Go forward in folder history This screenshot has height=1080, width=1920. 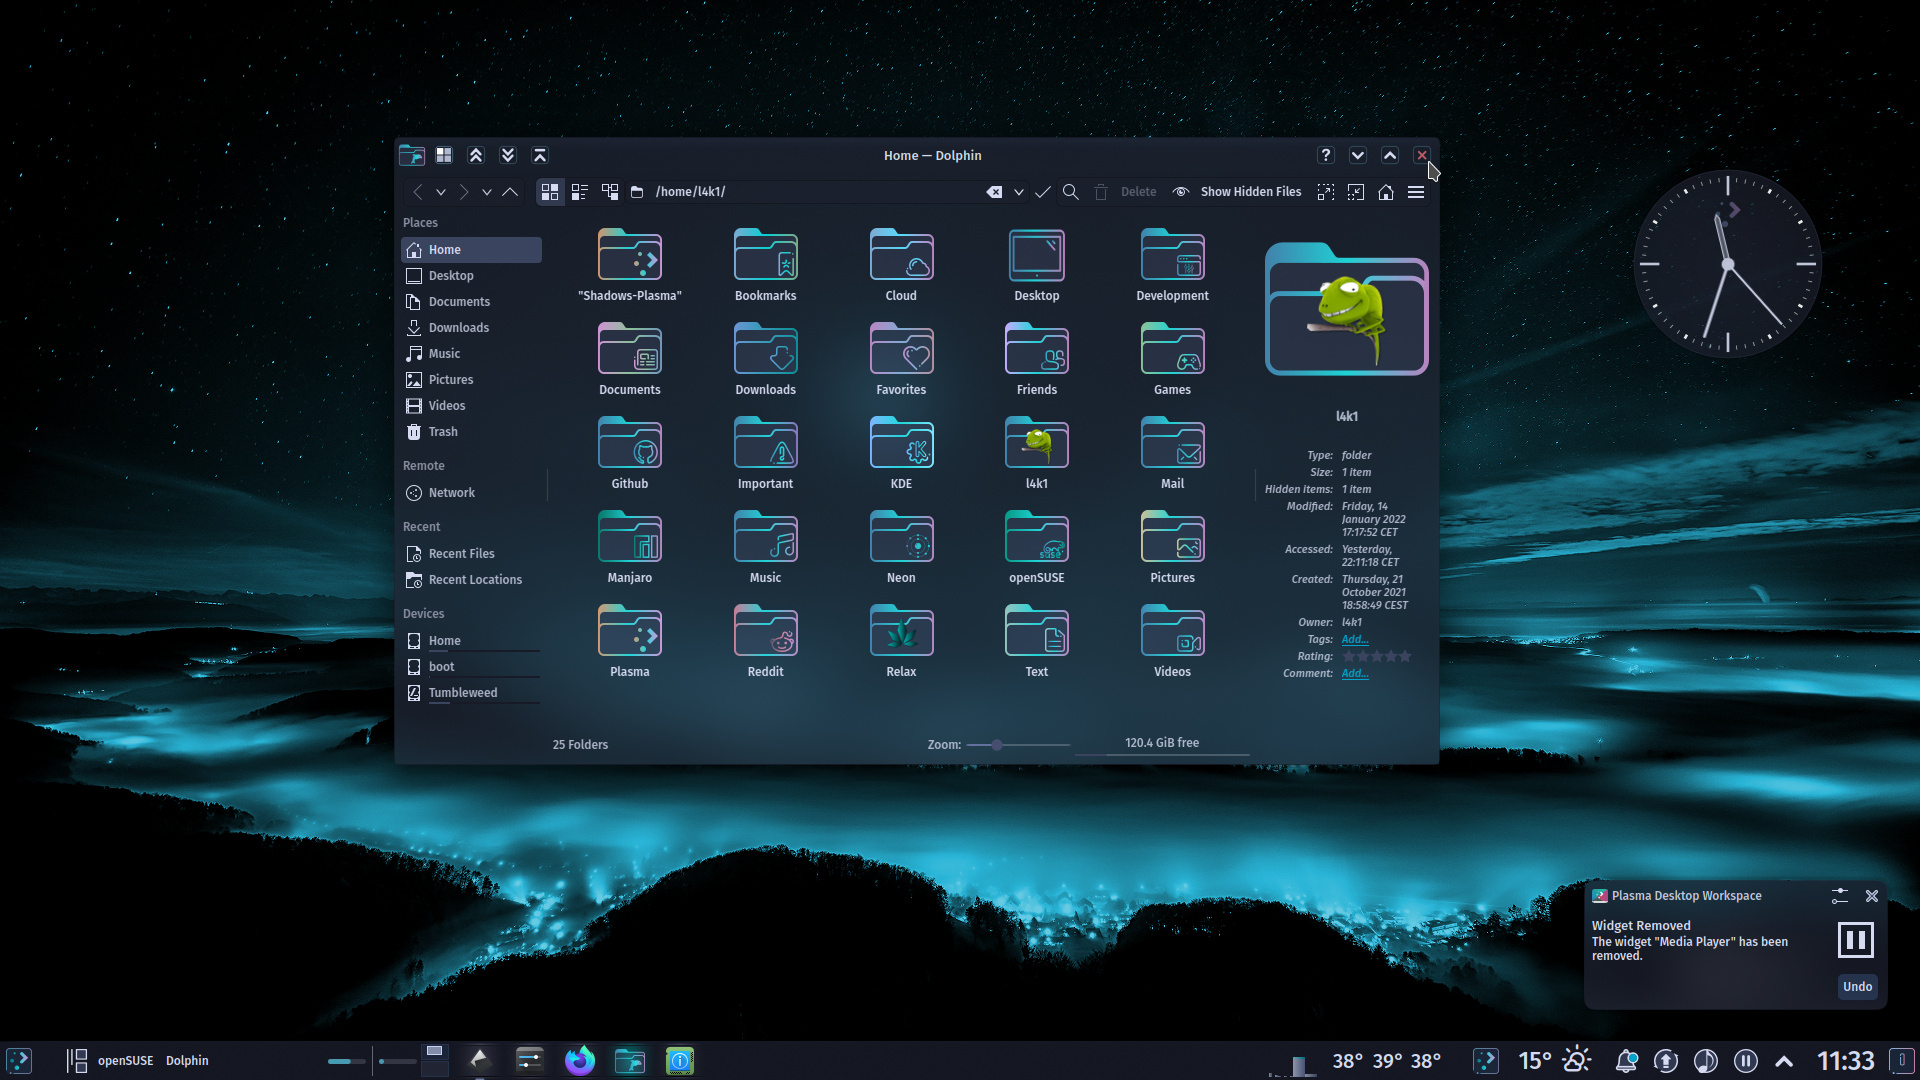(464, 192)
